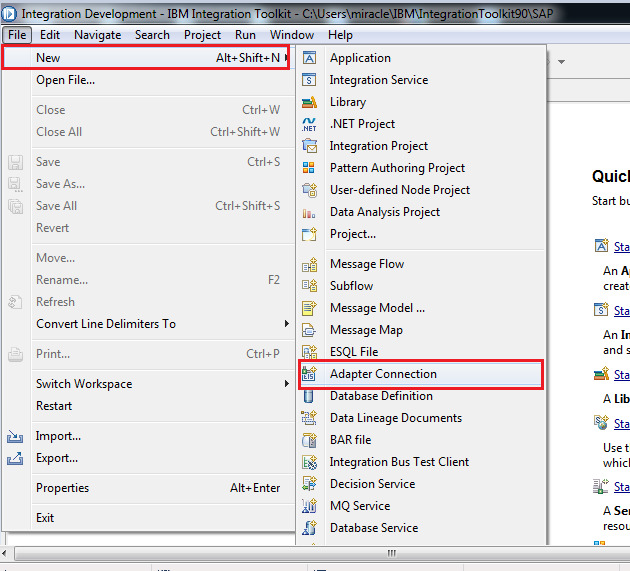Click the Data Lineage Documents icon

tap(309, 418)
